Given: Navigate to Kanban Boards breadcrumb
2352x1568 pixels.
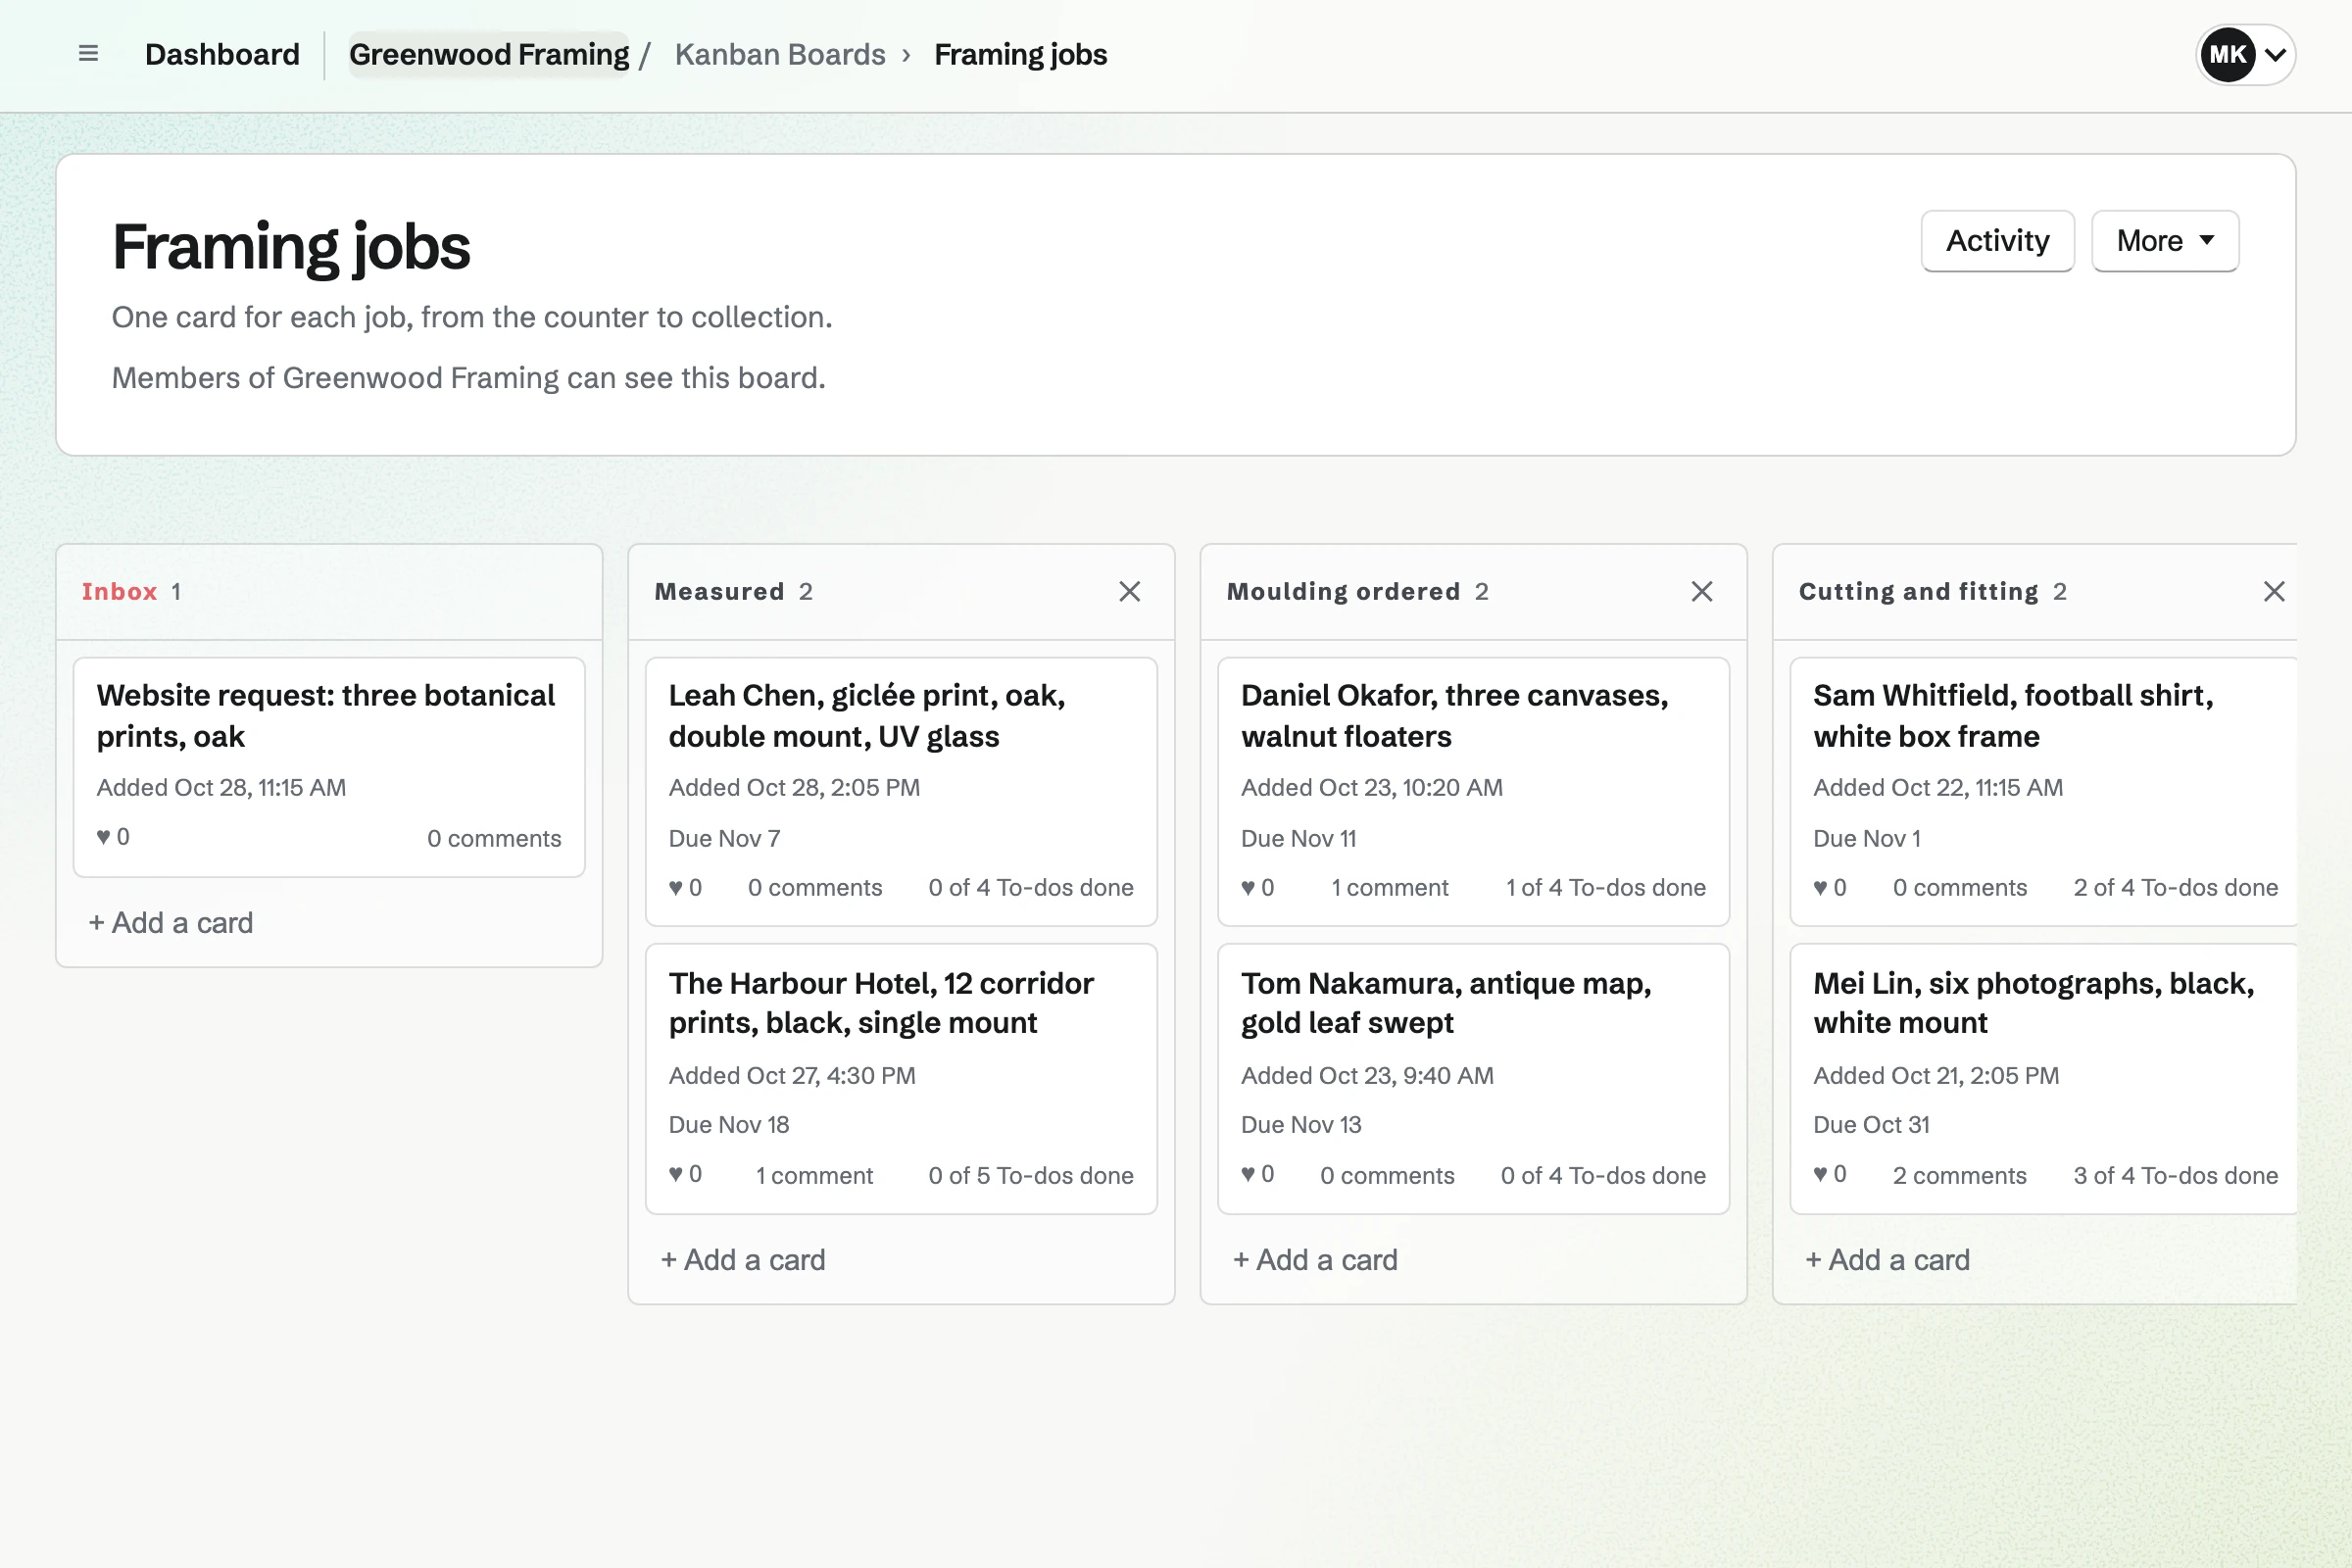Looking at the screenshot, I should coord(780,54).
